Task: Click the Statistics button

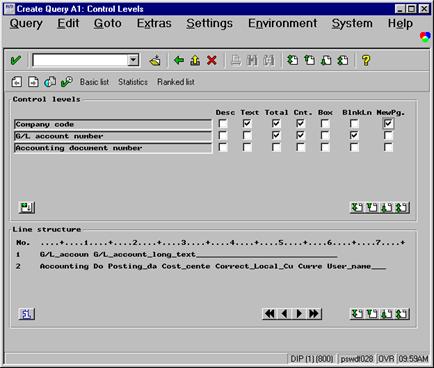Action: (x=133, y=82)
